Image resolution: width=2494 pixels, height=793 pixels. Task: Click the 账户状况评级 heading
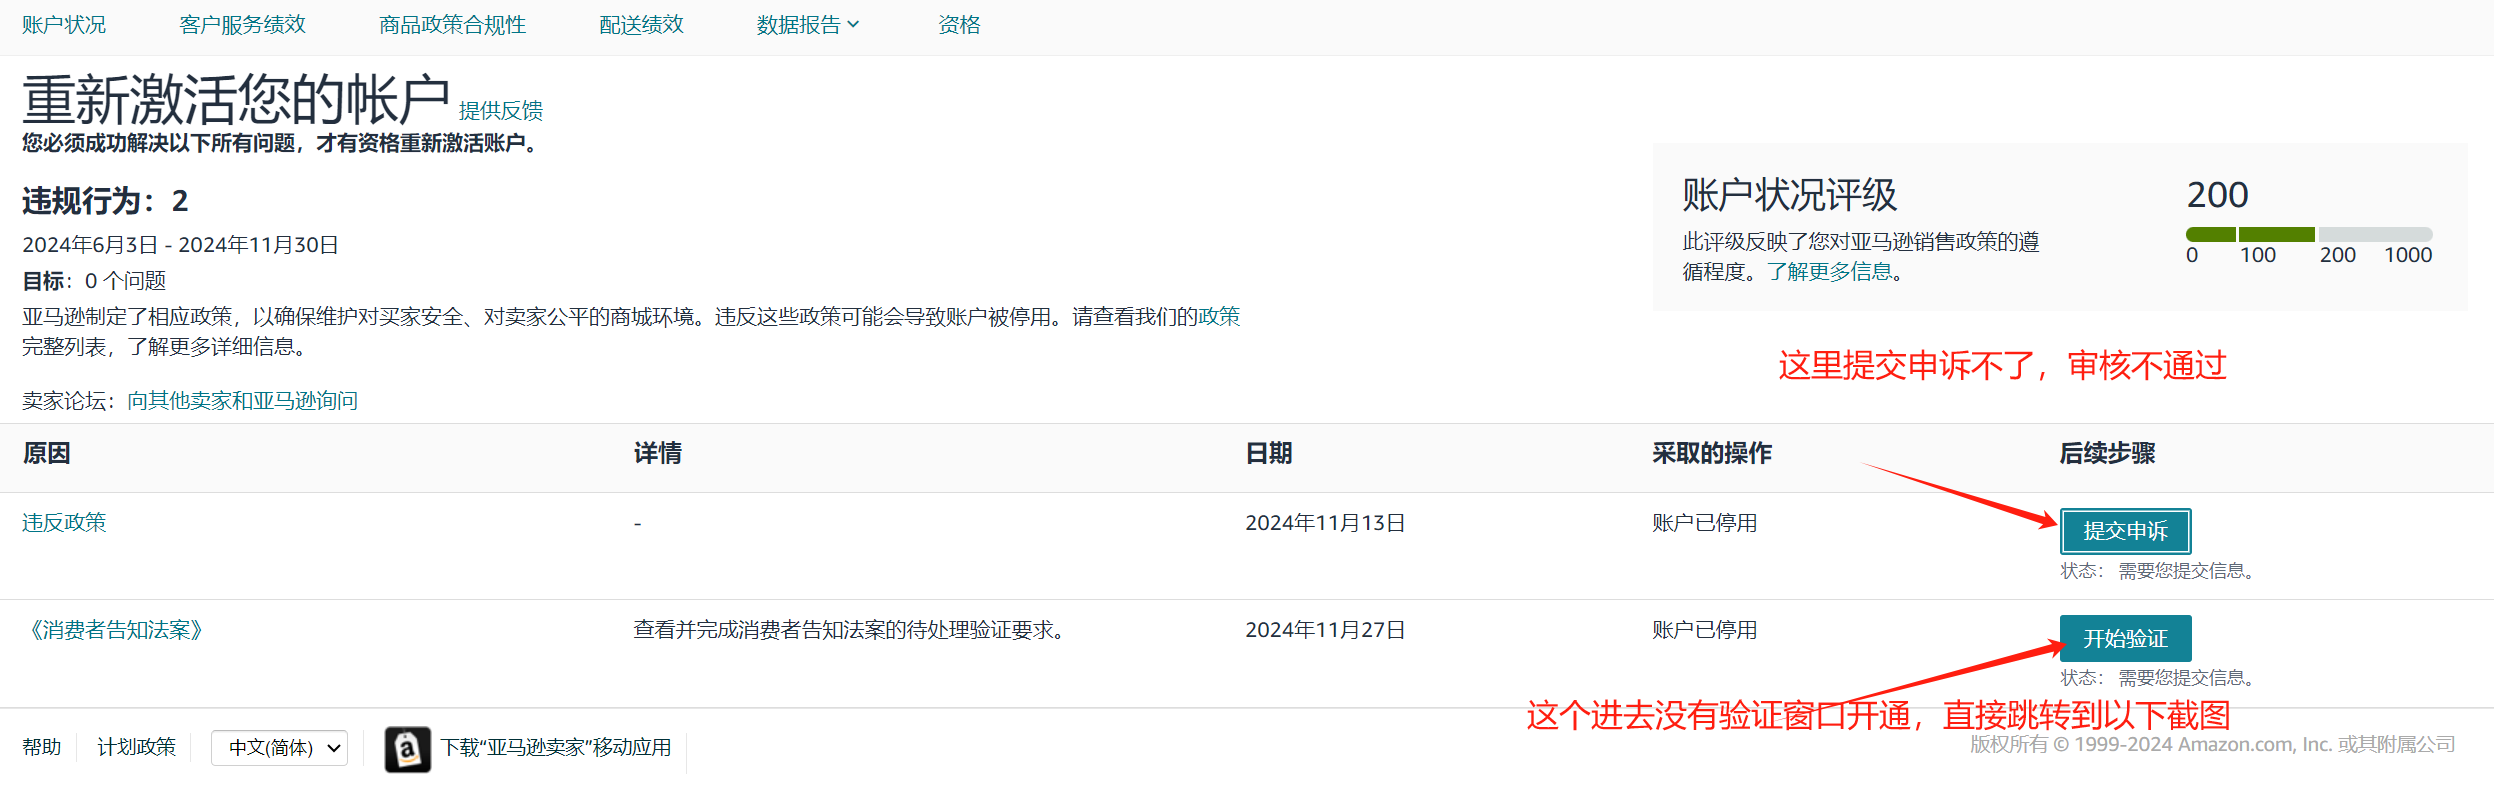[1790, 195]
